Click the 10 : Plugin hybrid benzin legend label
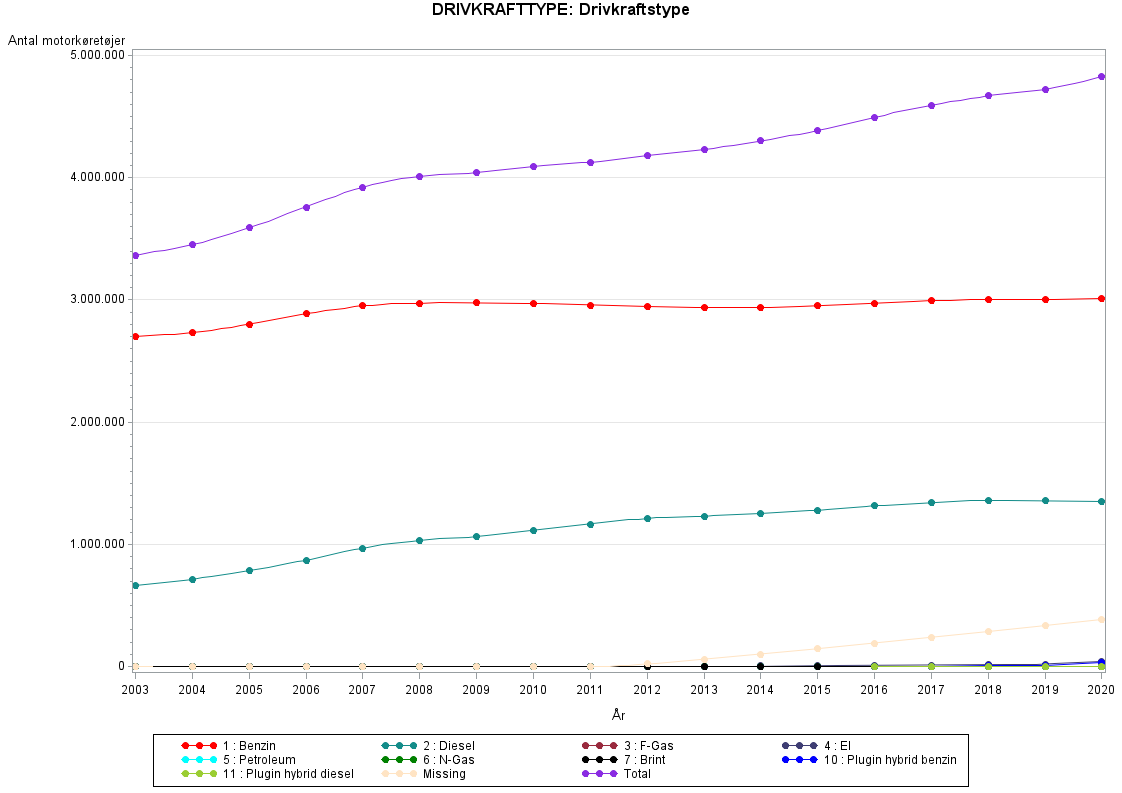The height and width of the screenshot is (793, 1122). tap(890, 760)
